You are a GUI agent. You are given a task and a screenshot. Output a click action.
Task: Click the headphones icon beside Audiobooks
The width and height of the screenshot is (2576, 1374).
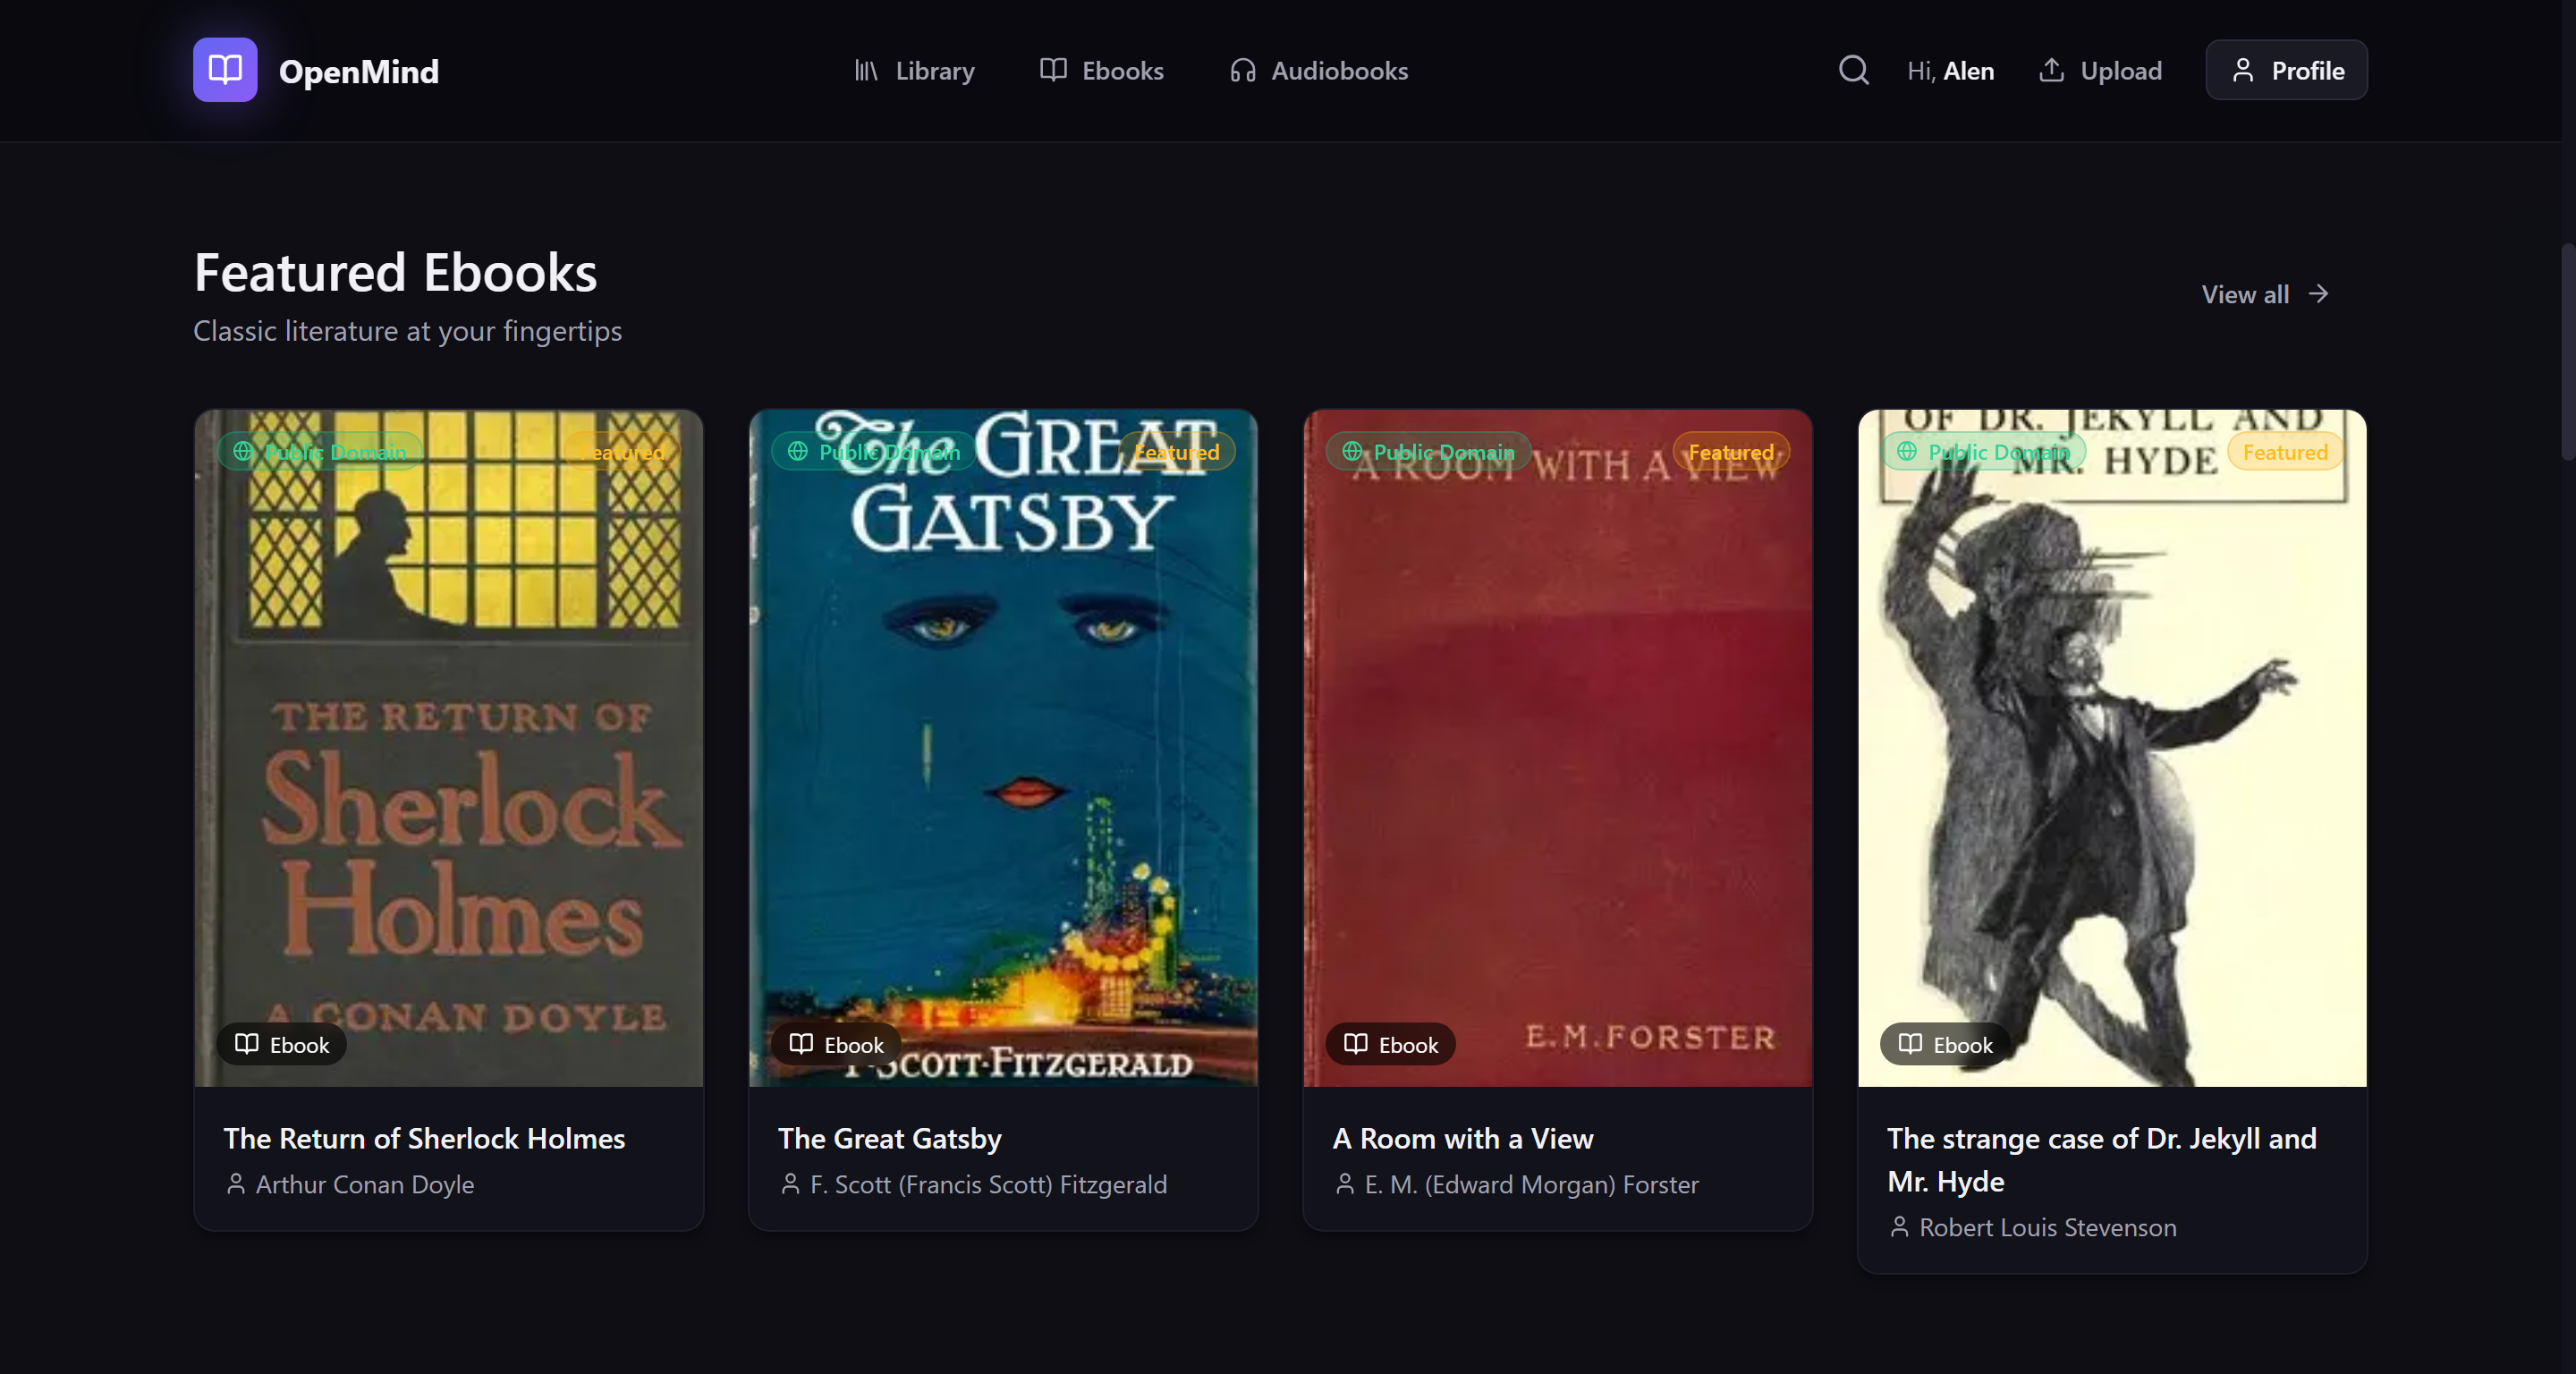point(1243,71)
